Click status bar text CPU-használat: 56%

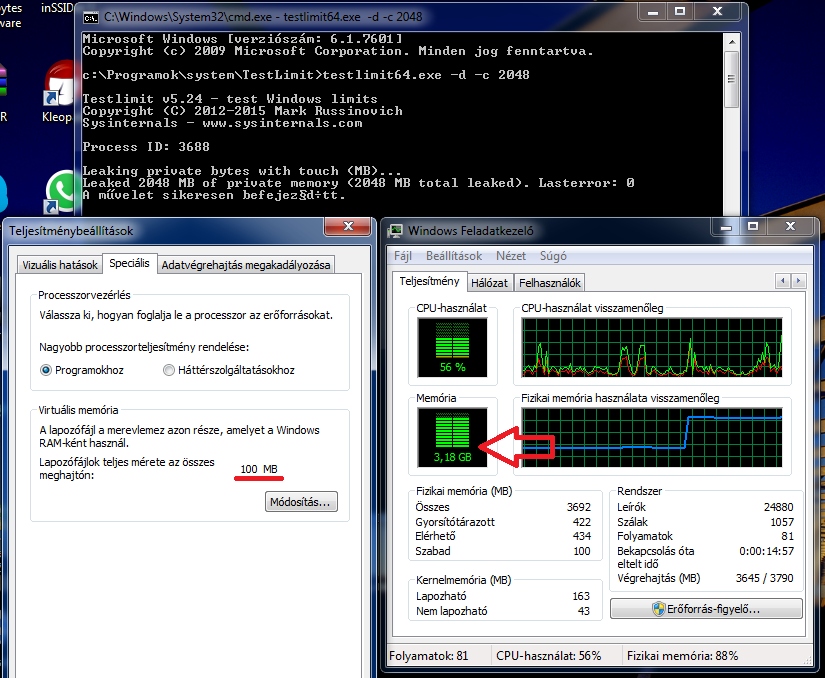[x=548, y=656]
